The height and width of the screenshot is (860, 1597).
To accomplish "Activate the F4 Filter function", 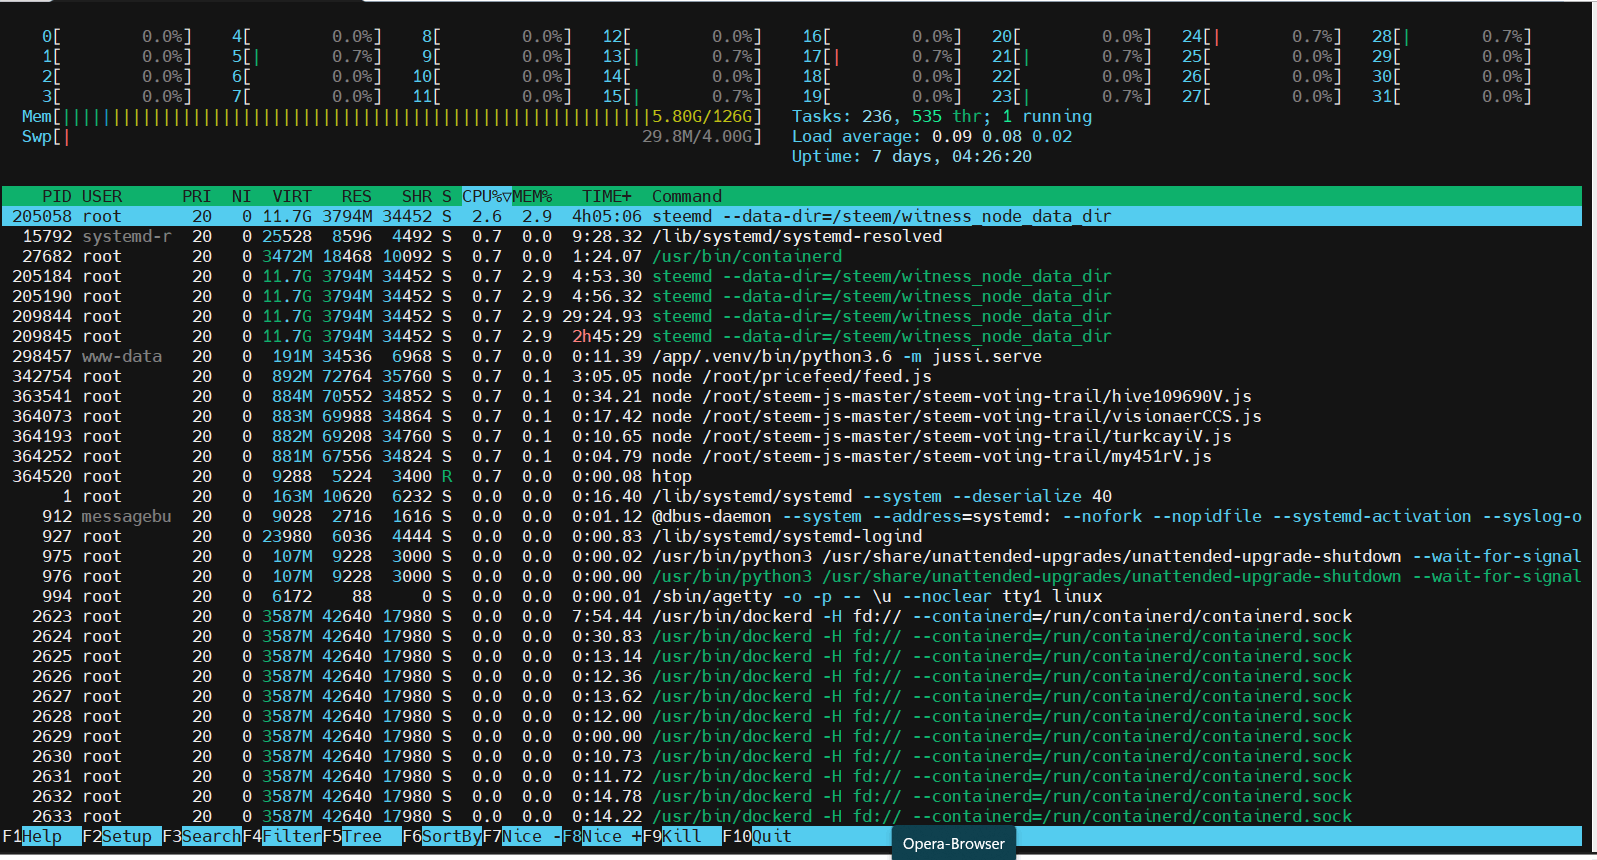I will coord(282,836).
